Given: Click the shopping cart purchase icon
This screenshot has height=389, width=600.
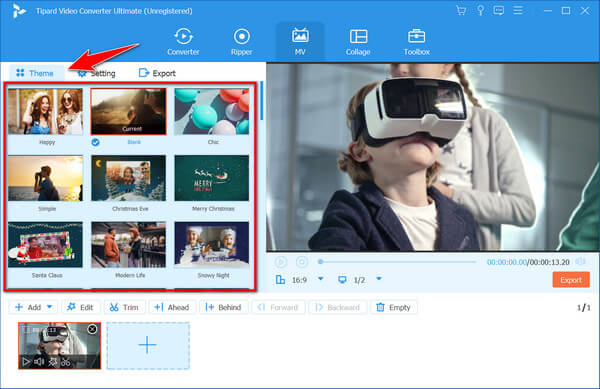Looking at the screenshot, I should tap(461, 10).
